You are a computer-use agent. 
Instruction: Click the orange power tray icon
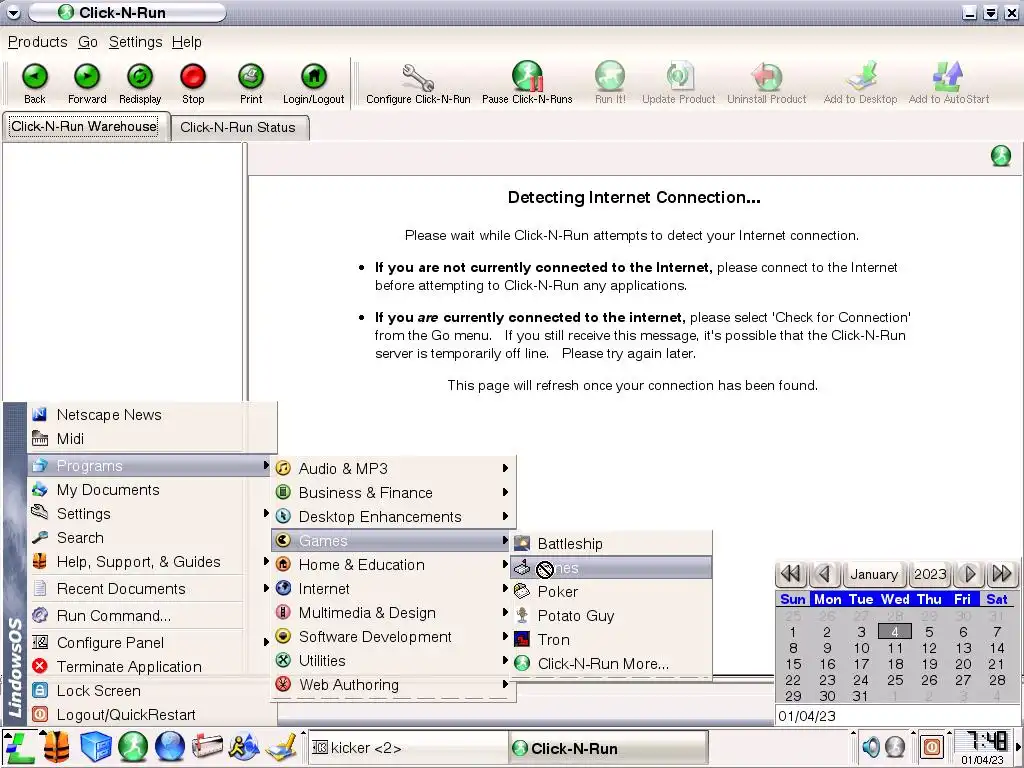point(932,746)
